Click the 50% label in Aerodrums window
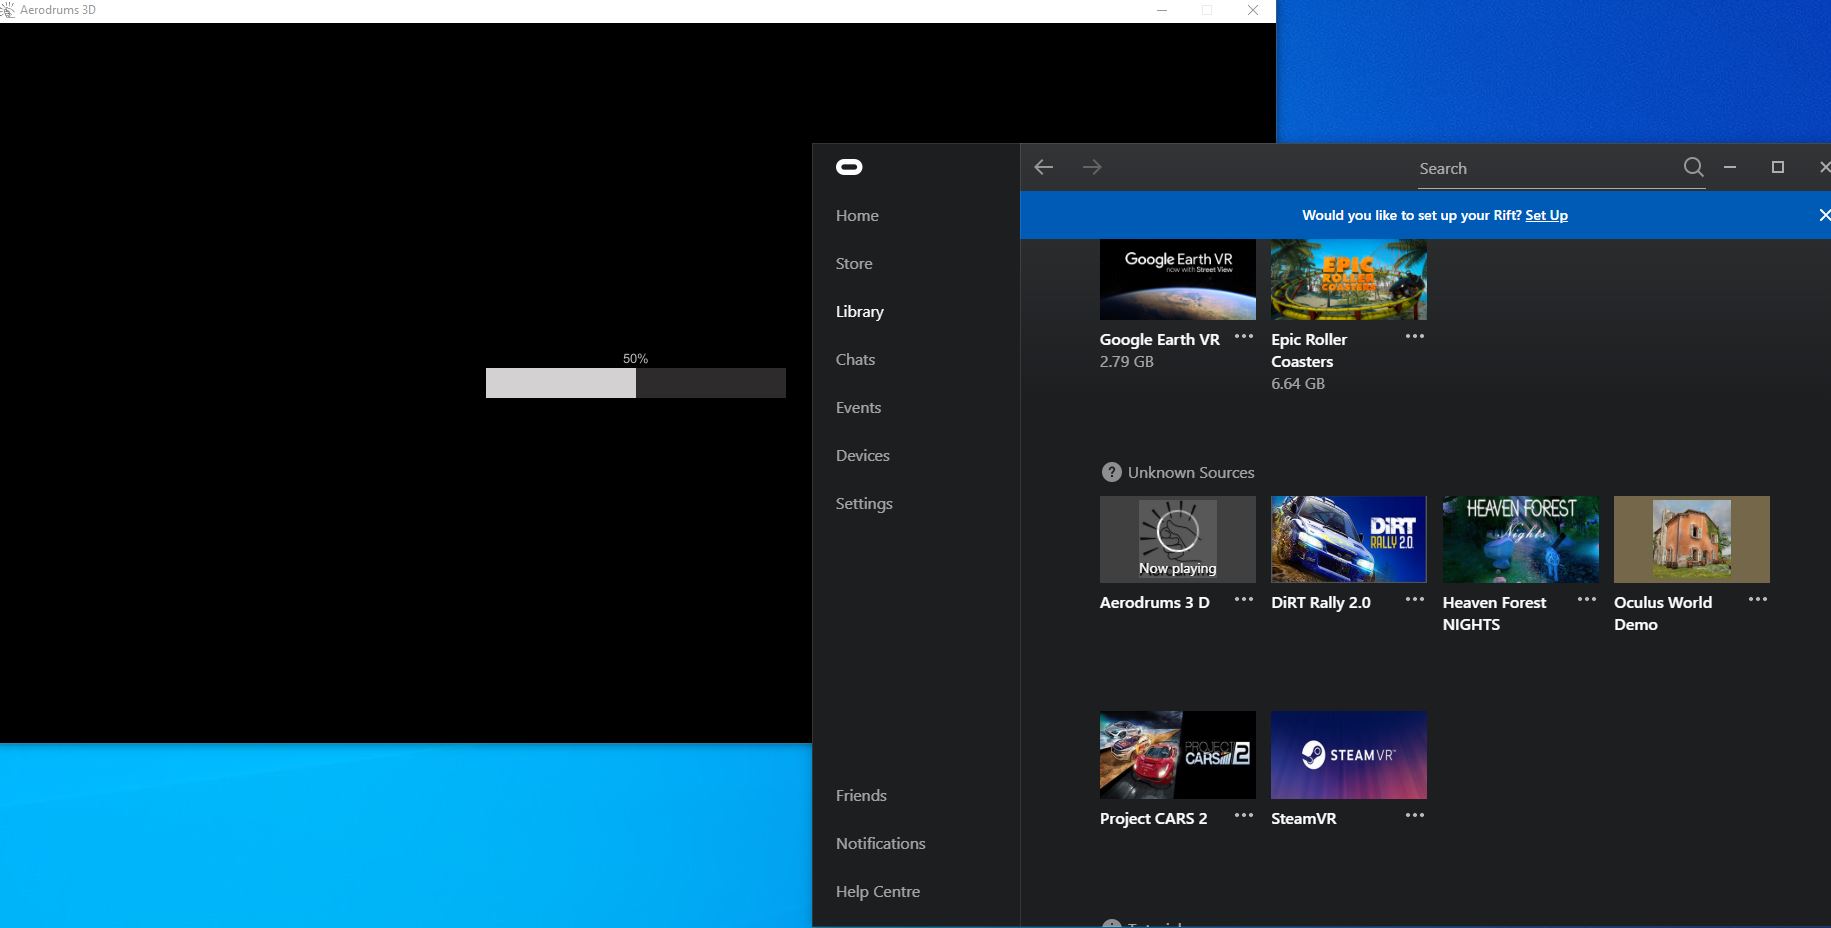 coord(635,358)
